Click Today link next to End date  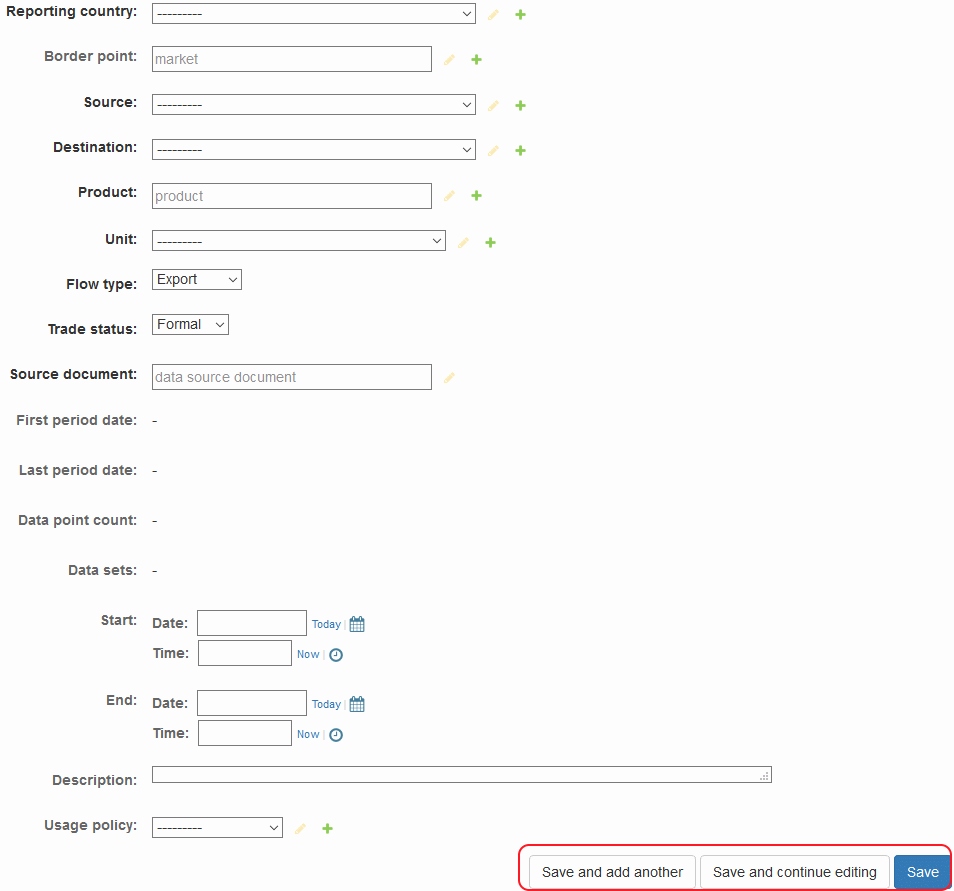pyautogui.click(x=326, y=704)
